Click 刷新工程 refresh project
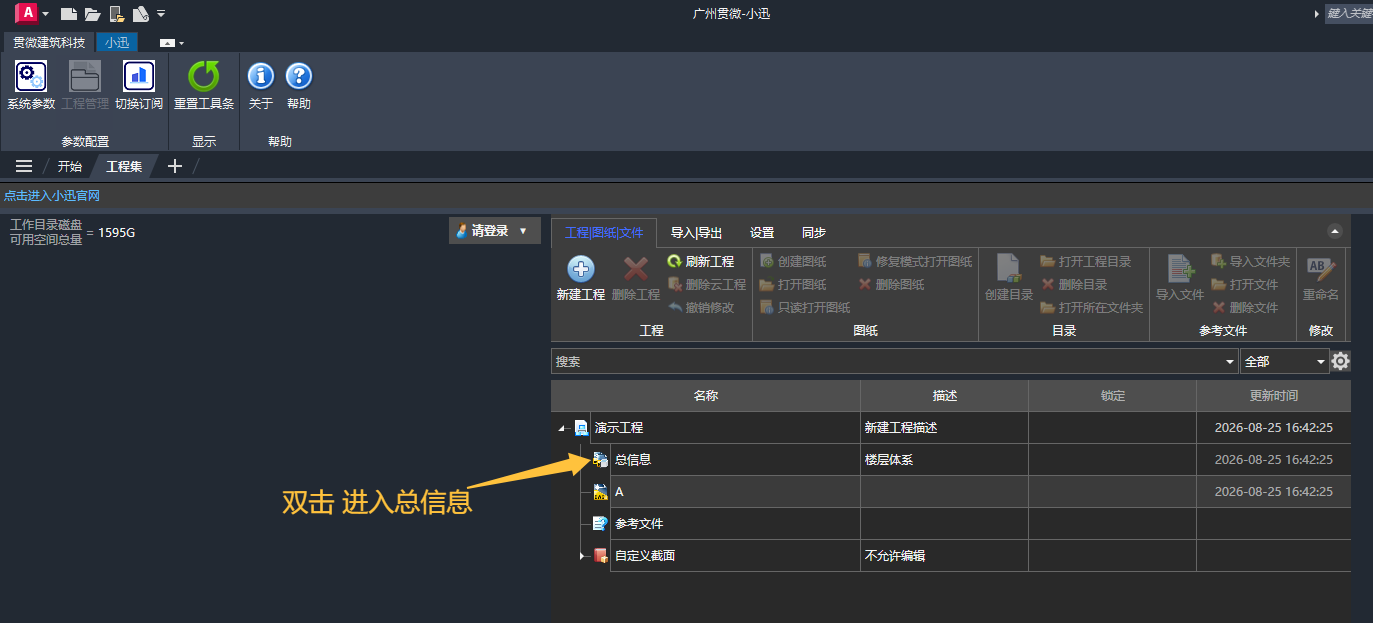1373x623 pixels. [x=701, y=261]
